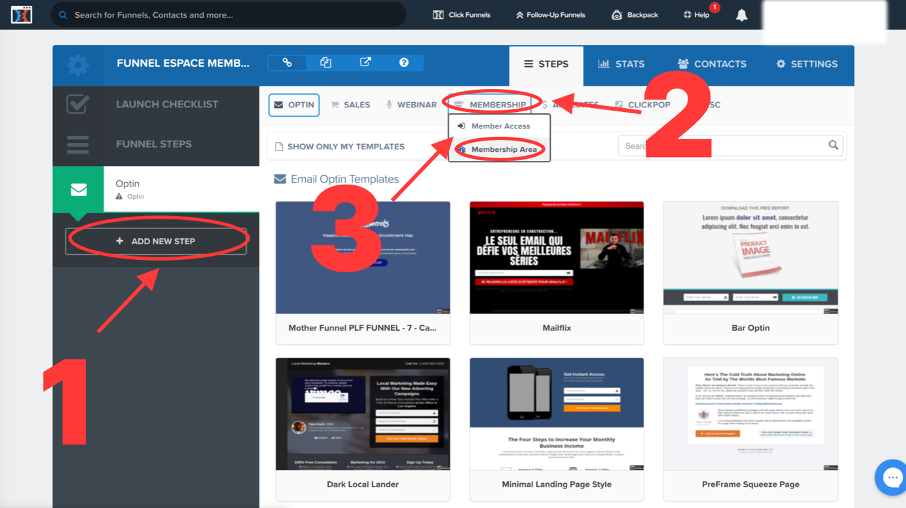Viewport: 906px width, 508px height.
Task: Open the Help menu
Action: point(696,15)
